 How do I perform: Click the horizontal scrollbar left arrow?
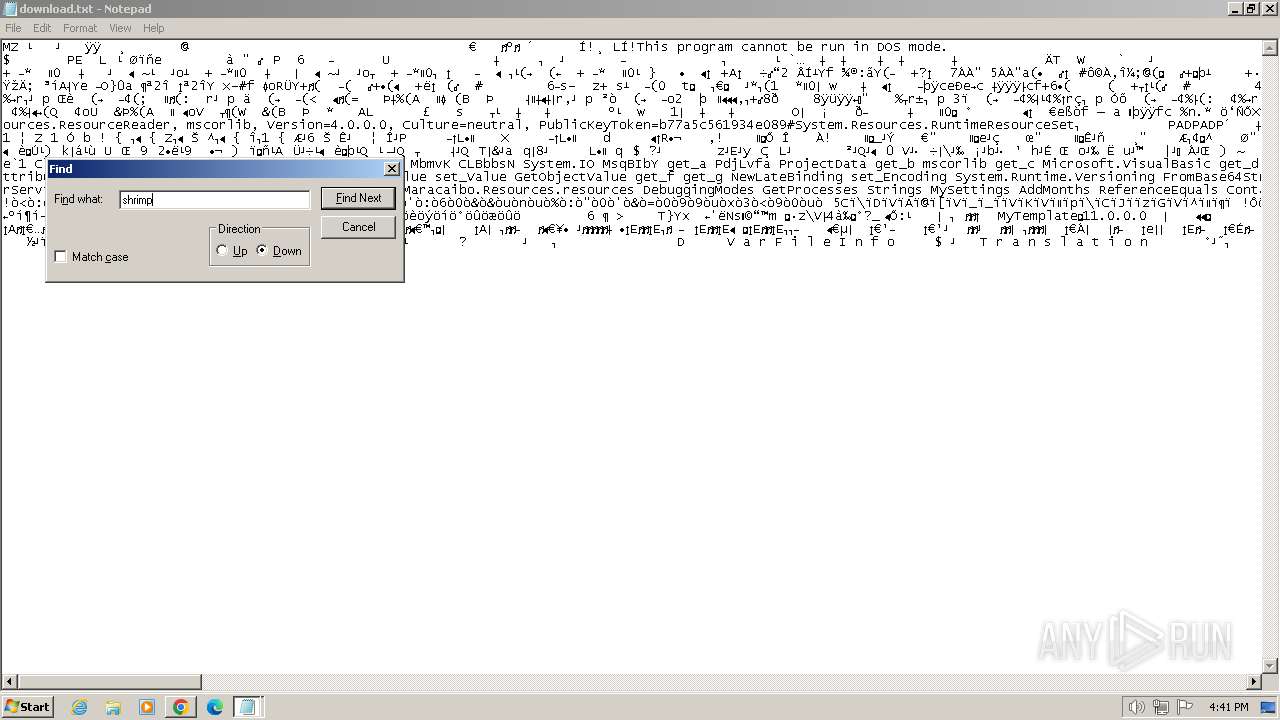point(8,682)
